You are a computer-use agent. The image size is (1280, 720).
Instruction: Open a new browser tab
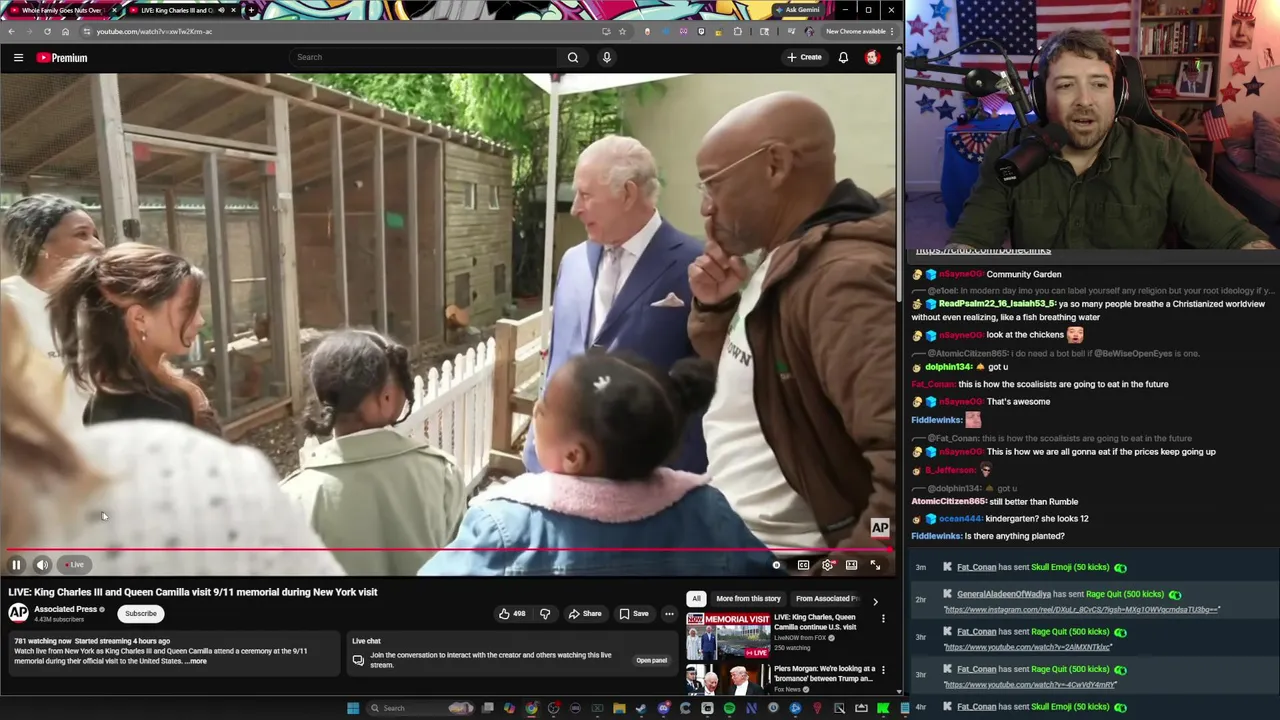pos(250,10)
